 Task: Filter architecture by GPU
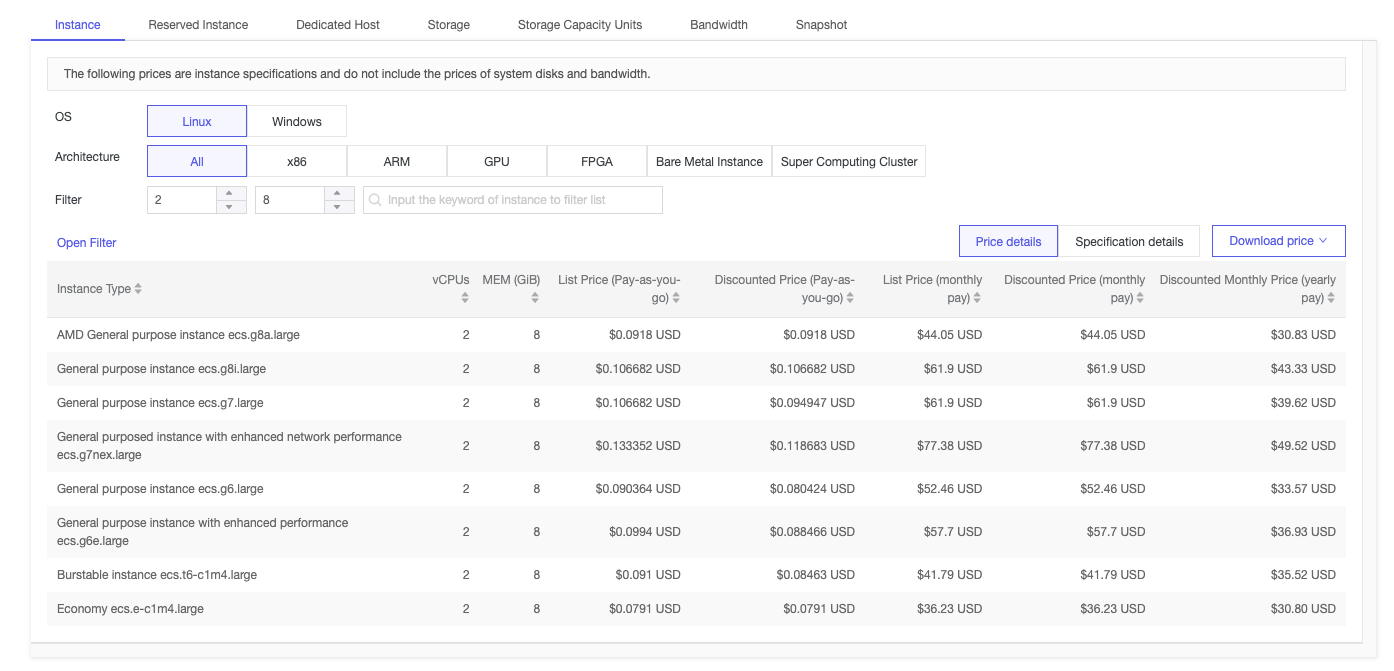(497, 161)
